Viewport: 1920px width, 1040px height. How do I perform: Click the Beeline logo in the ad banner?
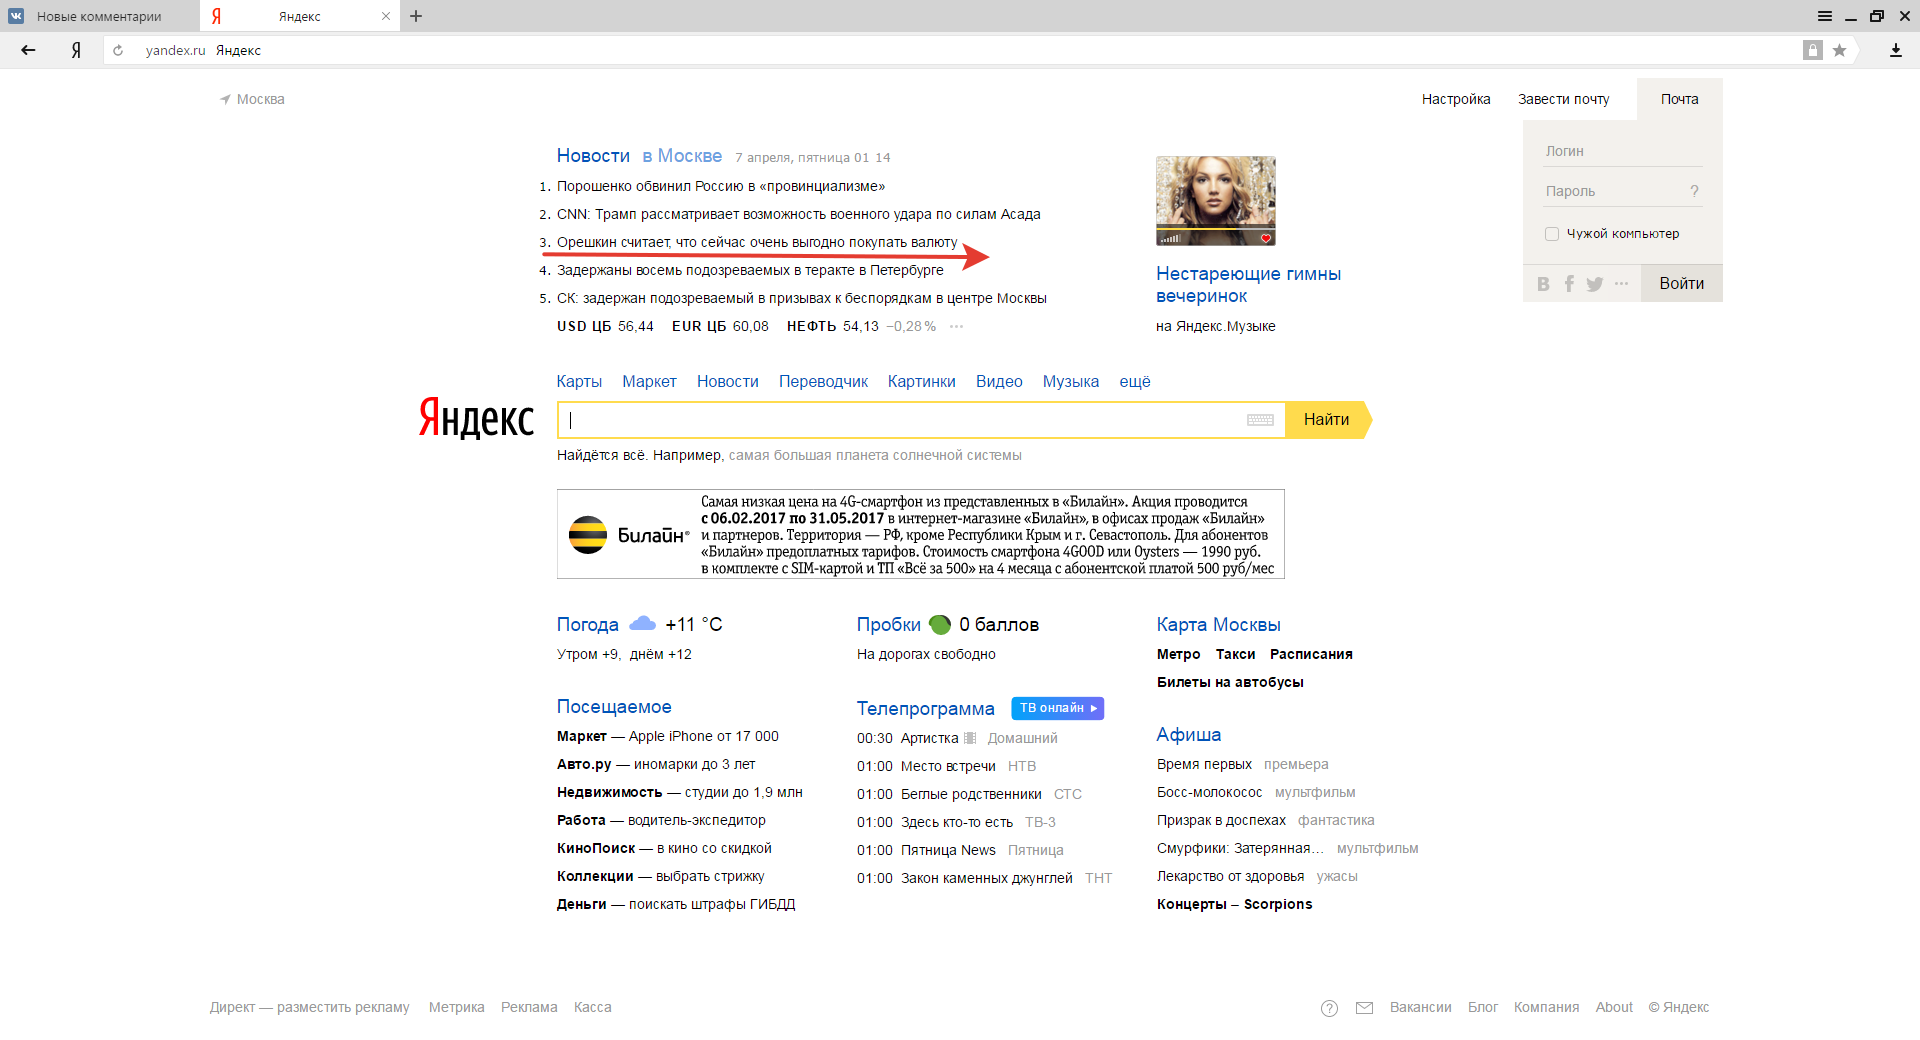[628, 535]
